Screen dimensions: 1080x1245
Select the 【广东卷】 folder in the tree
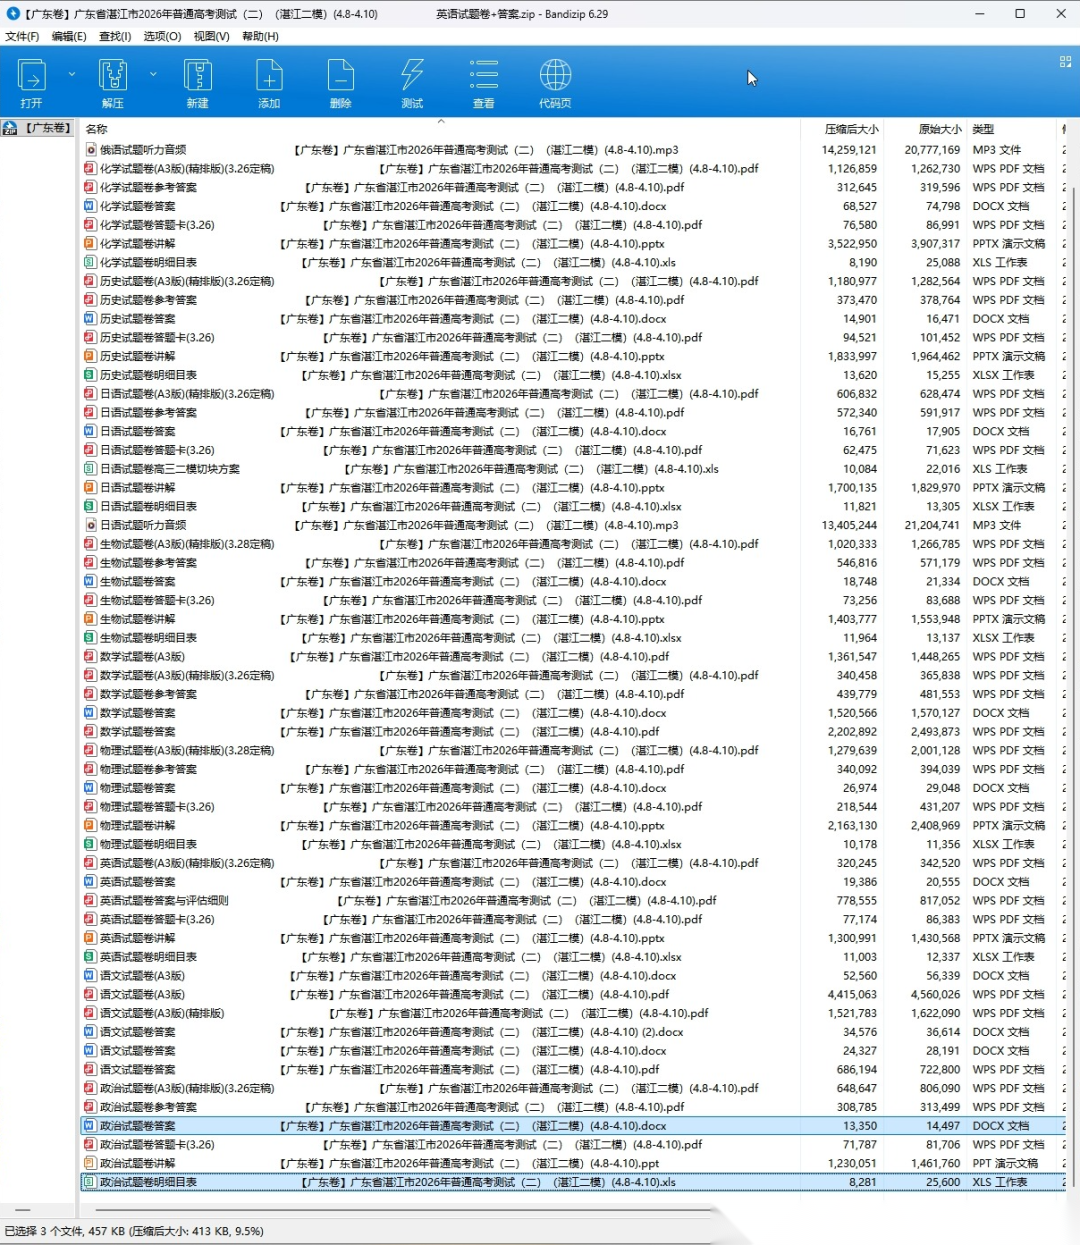coord(40,128)
